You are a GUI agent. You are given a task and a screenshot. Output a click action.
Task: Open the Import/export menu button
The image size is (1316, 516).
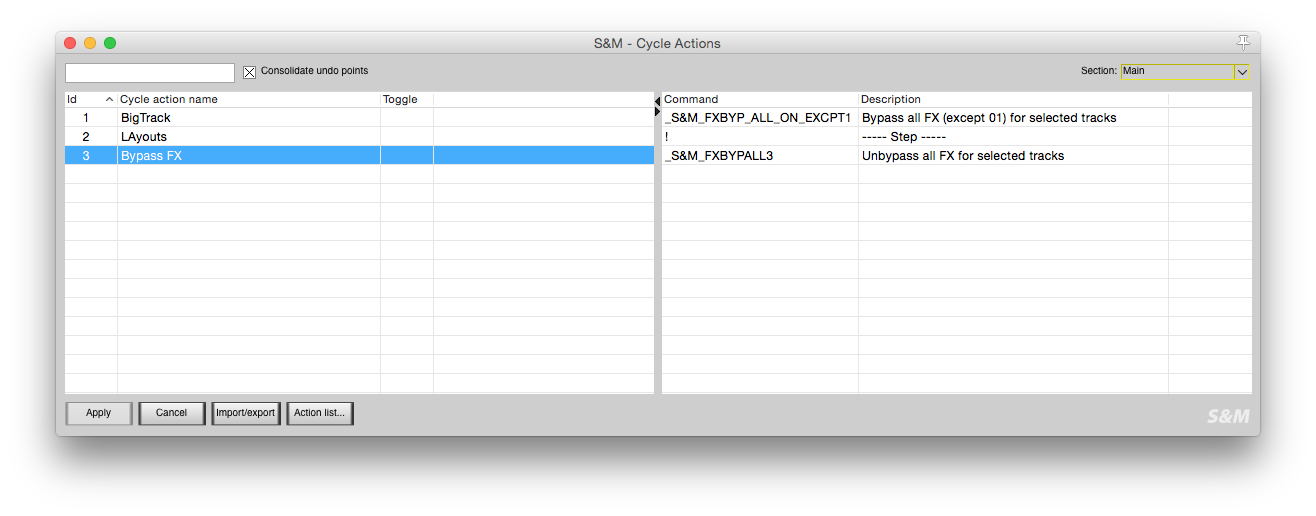point(246,413)
